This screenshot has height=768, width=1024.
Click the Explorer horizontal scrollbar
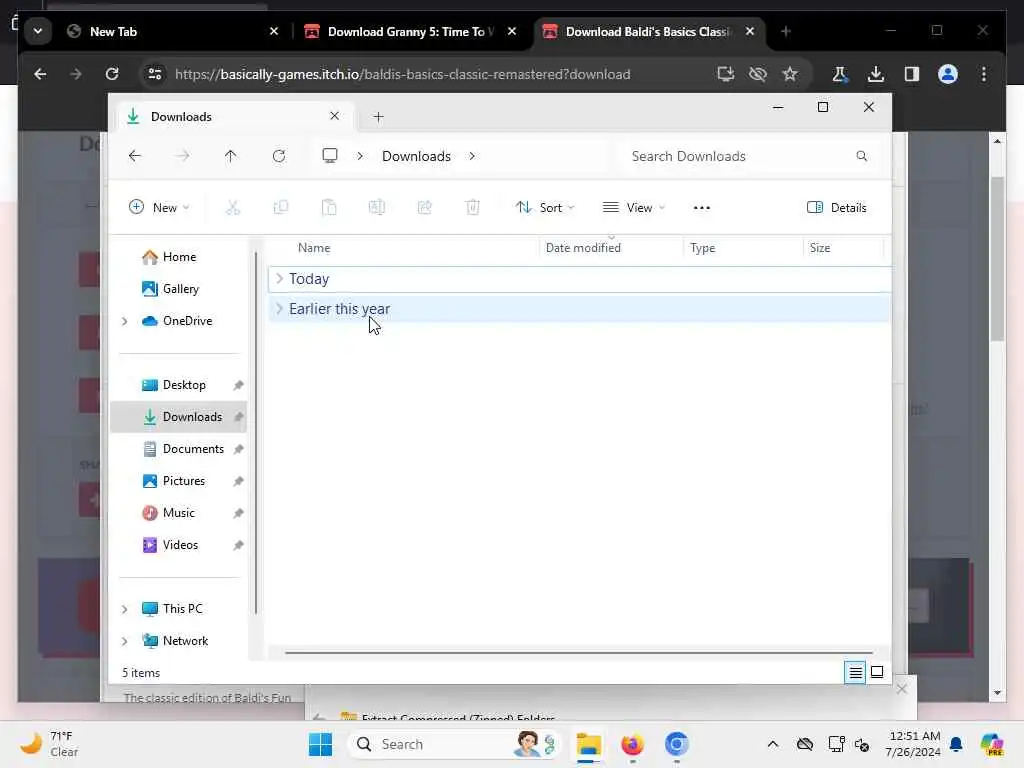click(579, 652)
